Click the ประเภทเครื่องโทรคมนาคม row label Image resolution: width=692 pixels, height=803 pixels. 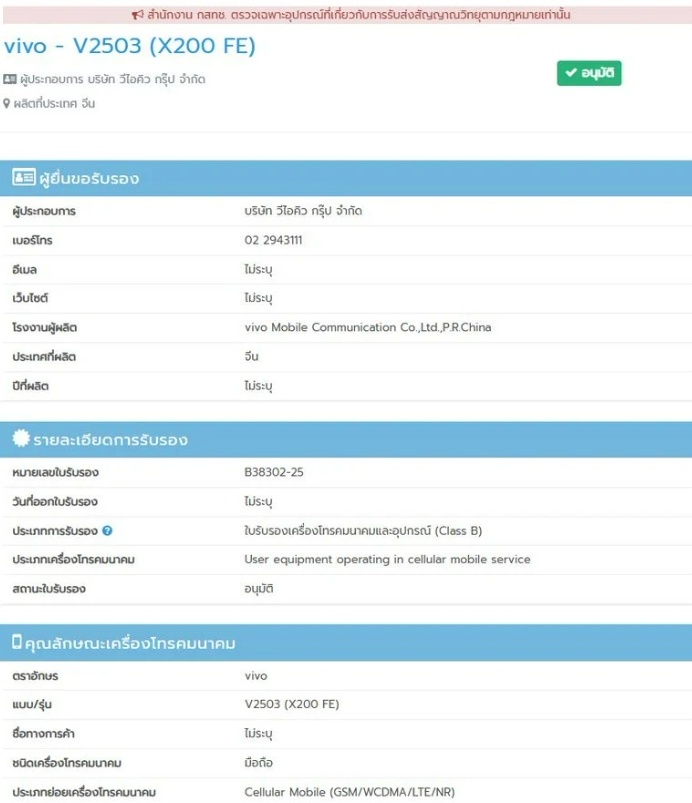74,560
